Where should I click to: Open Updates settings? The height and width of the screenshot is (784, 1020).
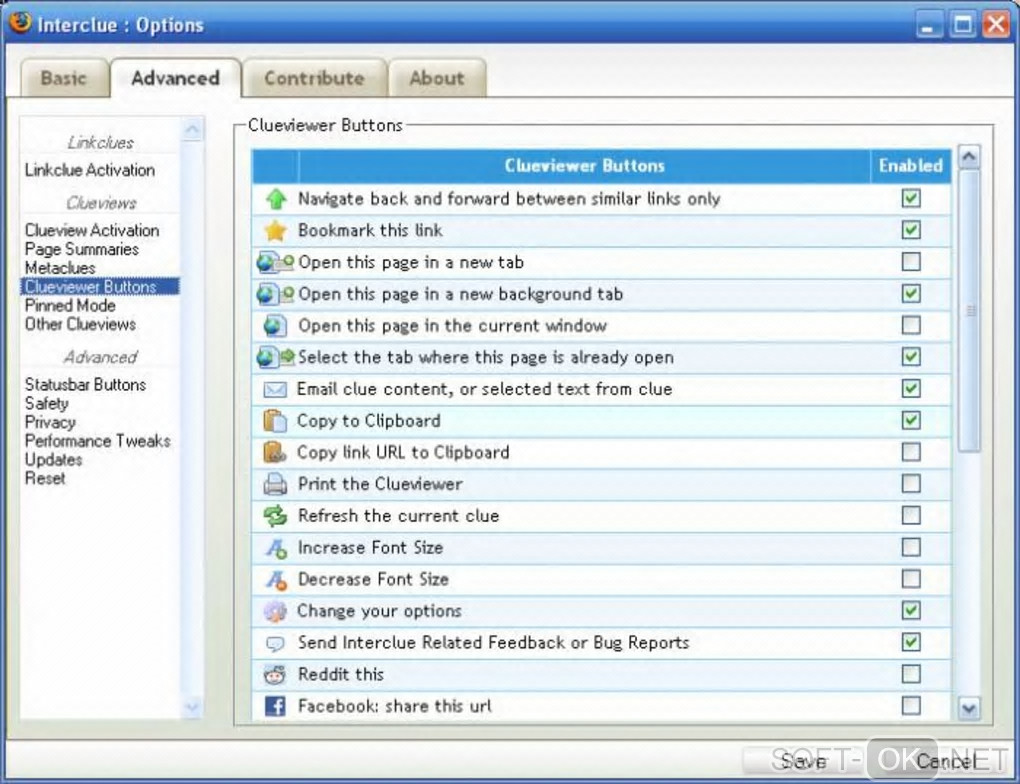point(53,460)
